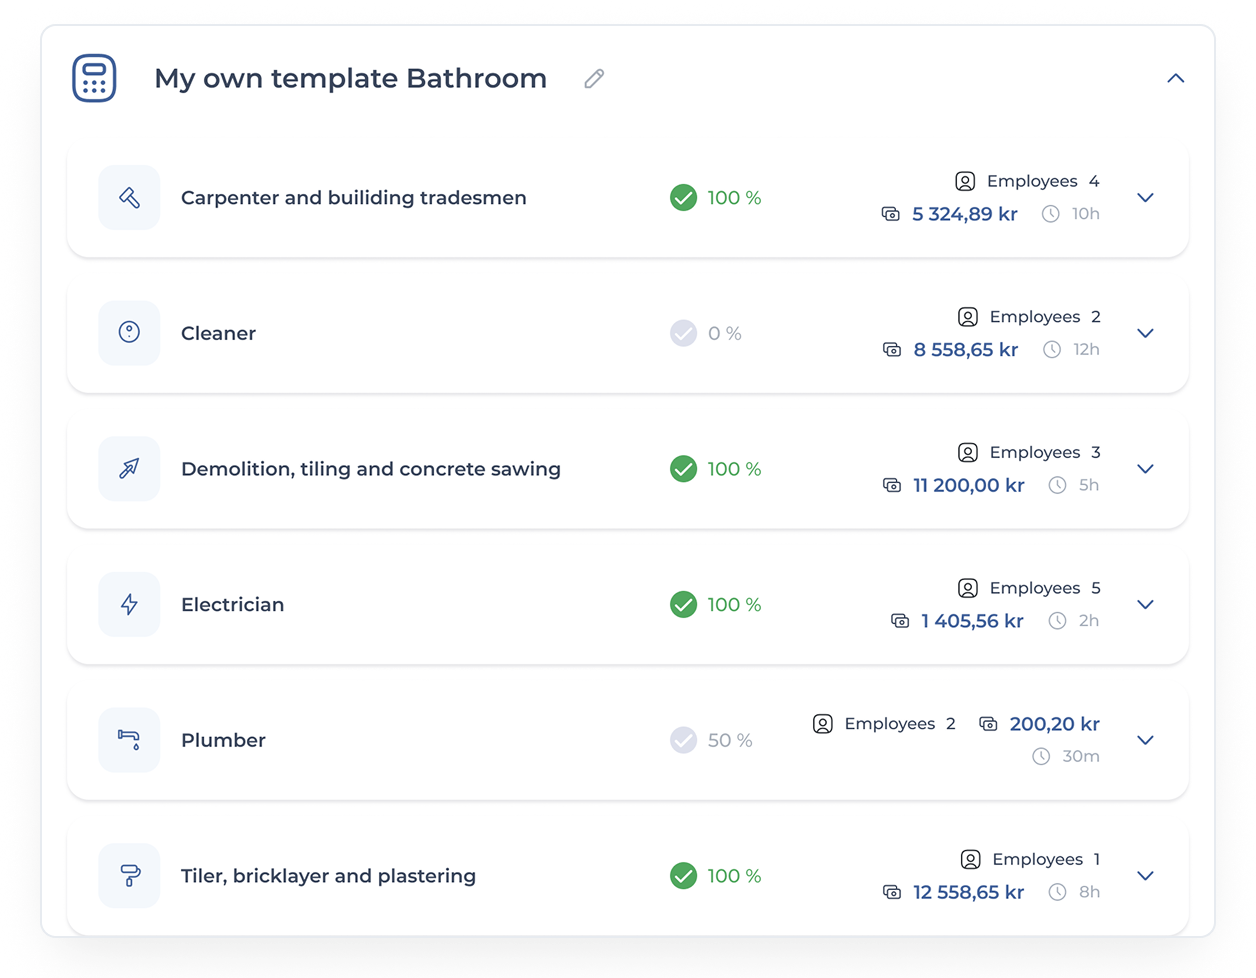This screenshot has width=1256, height=978.
Task: Expand the Plumber row details
Action: click(1146, 740)
